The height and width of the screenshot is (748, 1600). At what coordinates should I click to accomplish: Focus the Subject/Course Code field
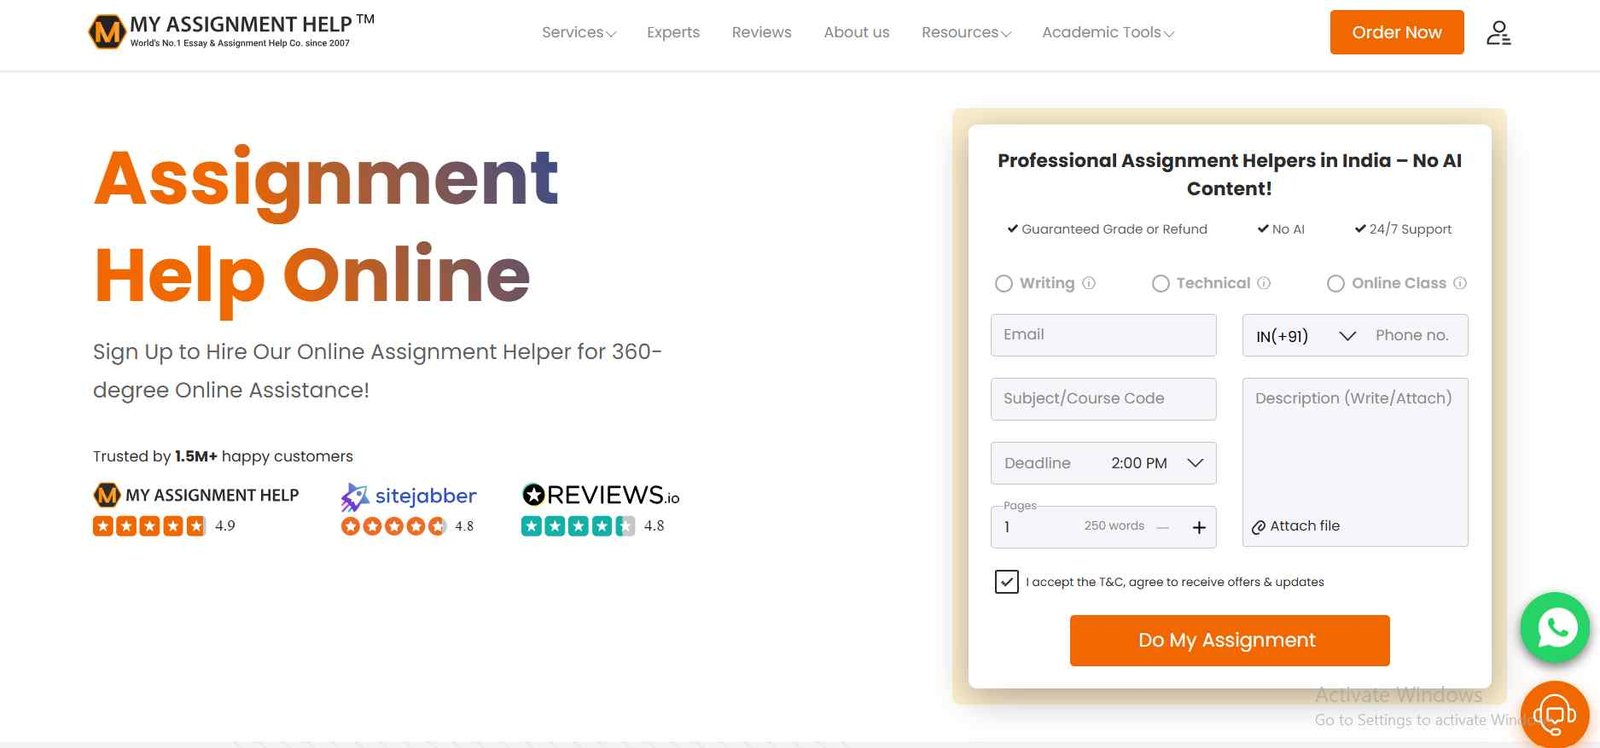pyautogui.click(x=1104, y=399)
